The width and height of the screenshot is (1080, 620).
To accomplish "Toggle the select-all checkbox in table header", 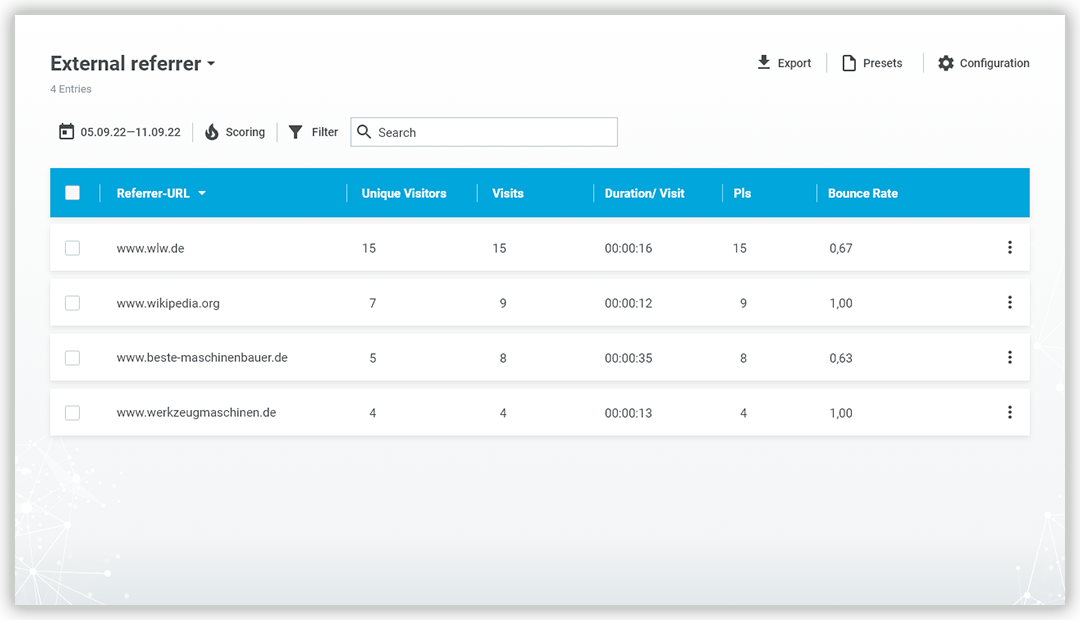I will (72, 193).
